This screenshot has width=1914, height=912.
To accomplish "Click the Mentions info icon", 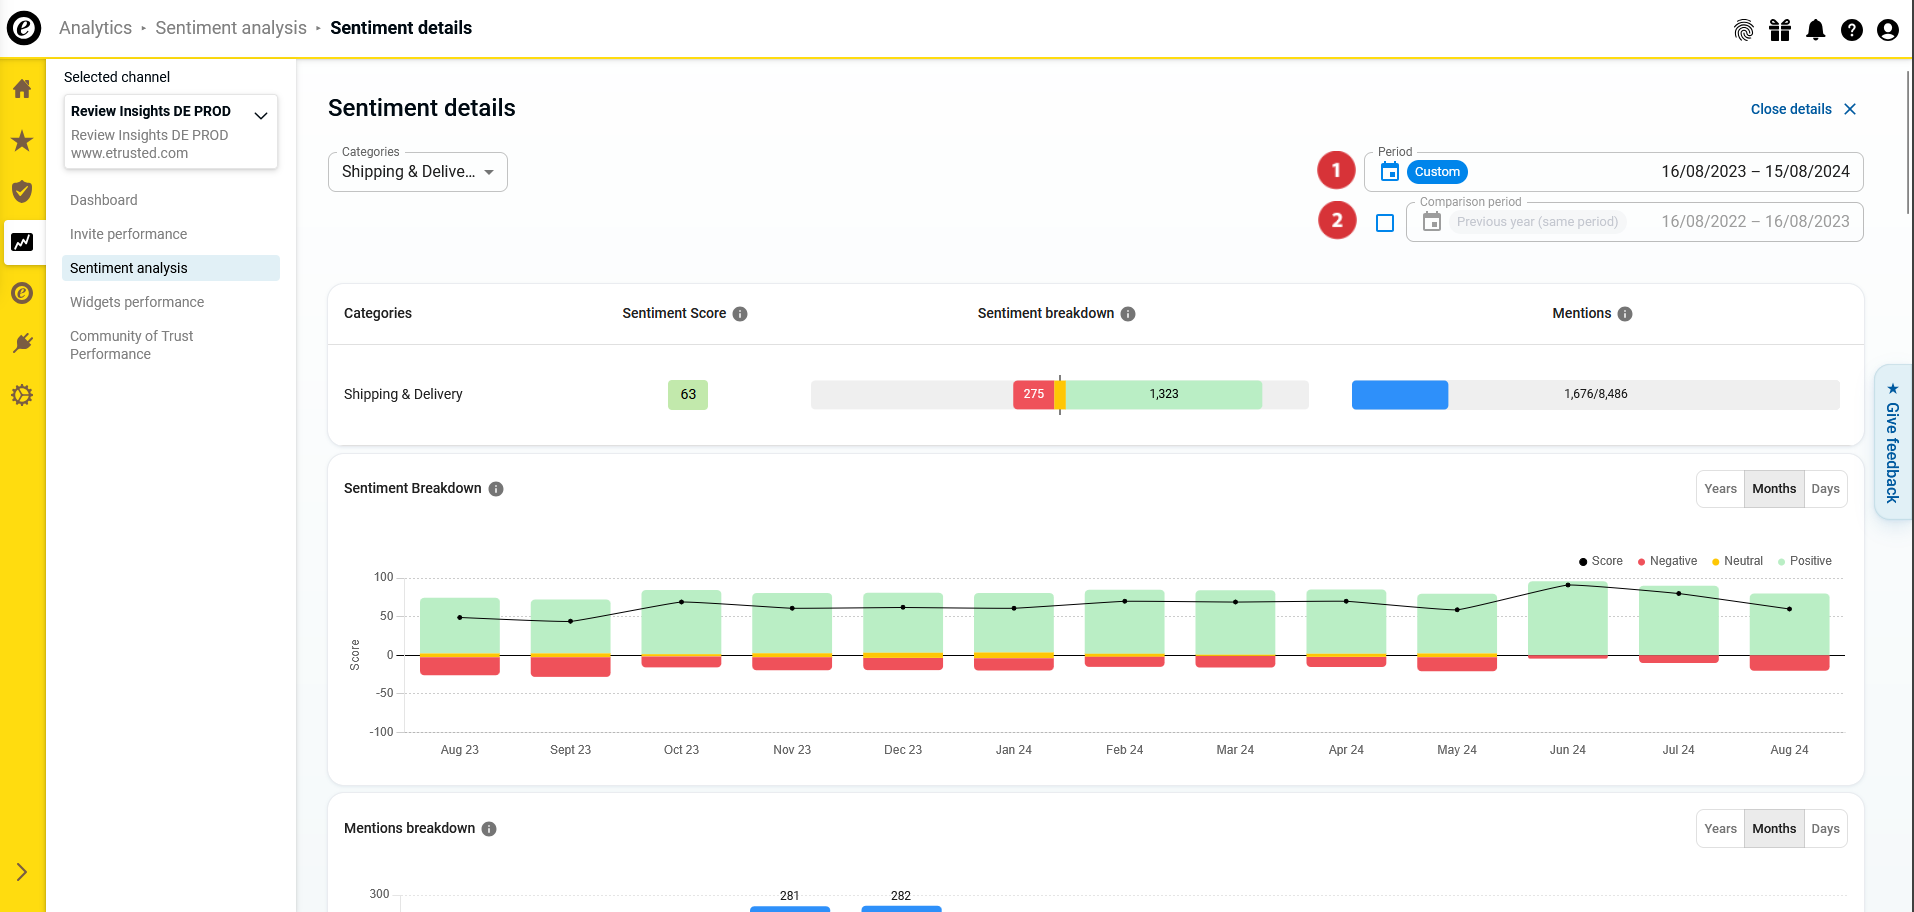I will pos(1625,314).
